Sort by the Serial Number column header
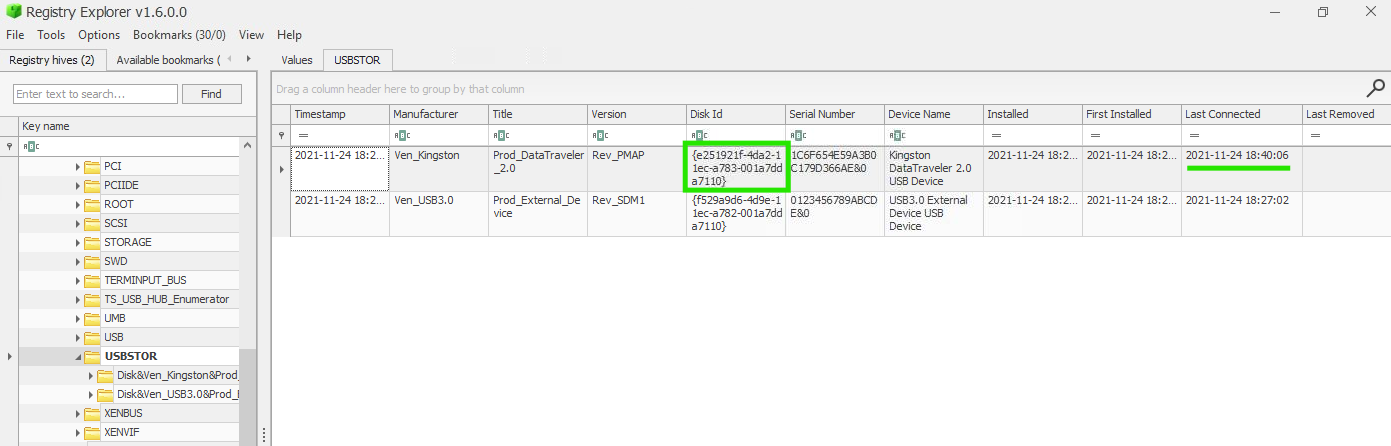 coord(834,114)
